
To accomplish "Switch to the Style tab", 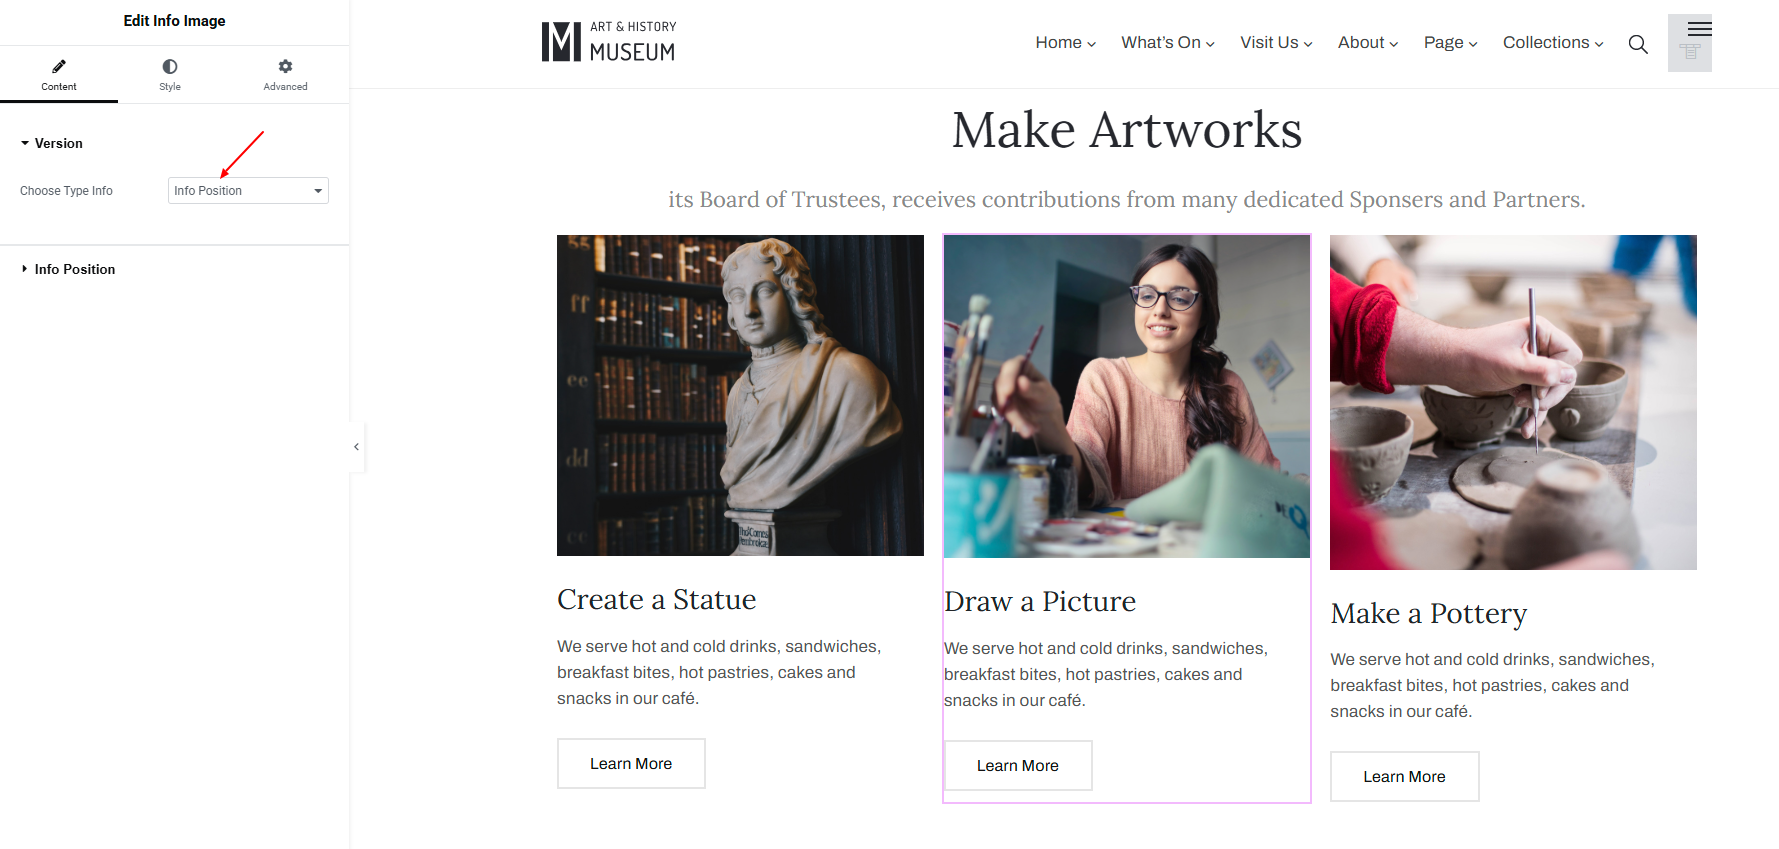I will point(170,74).
